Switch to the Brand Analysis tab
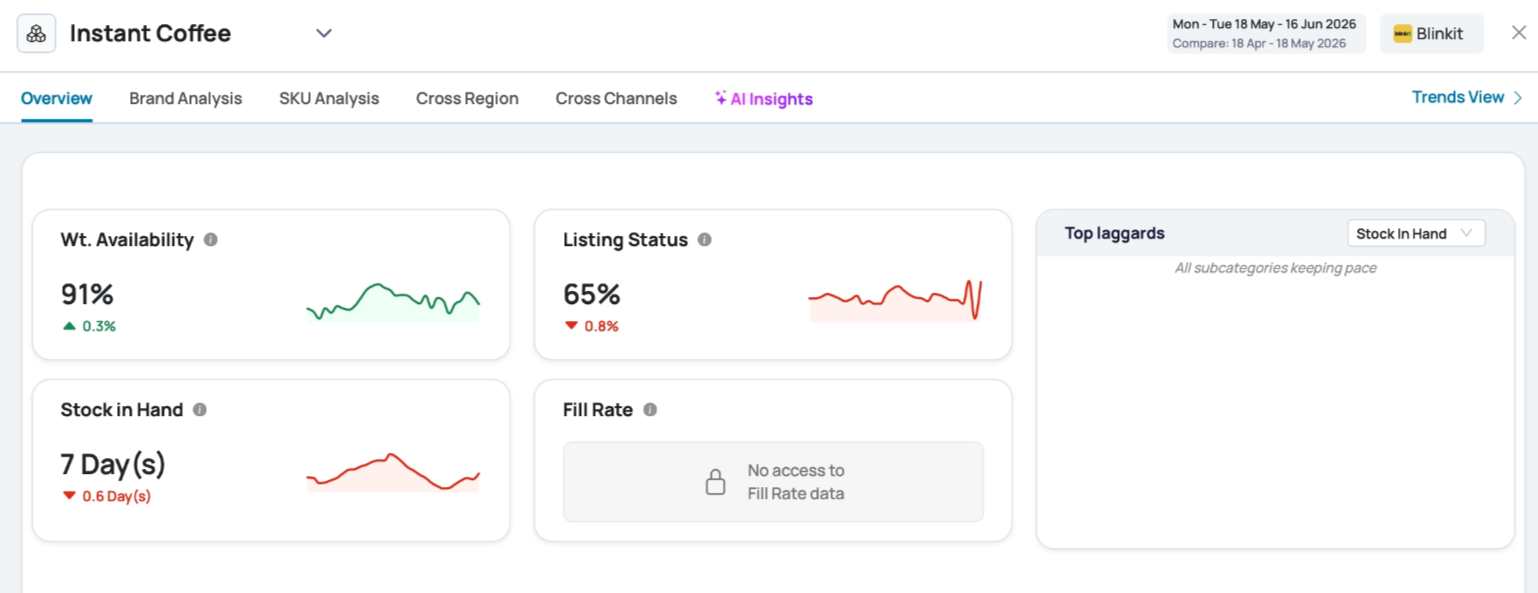 point(186,98)
